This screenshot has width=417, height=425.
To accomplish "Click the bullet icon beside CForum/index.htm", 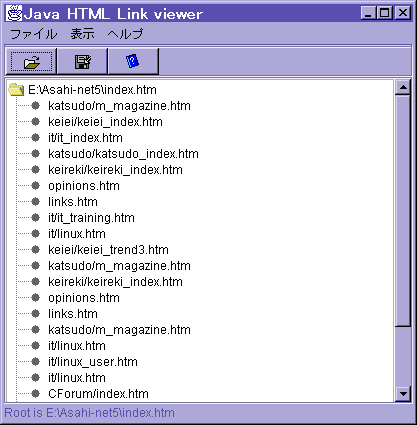I will (36, 394).
